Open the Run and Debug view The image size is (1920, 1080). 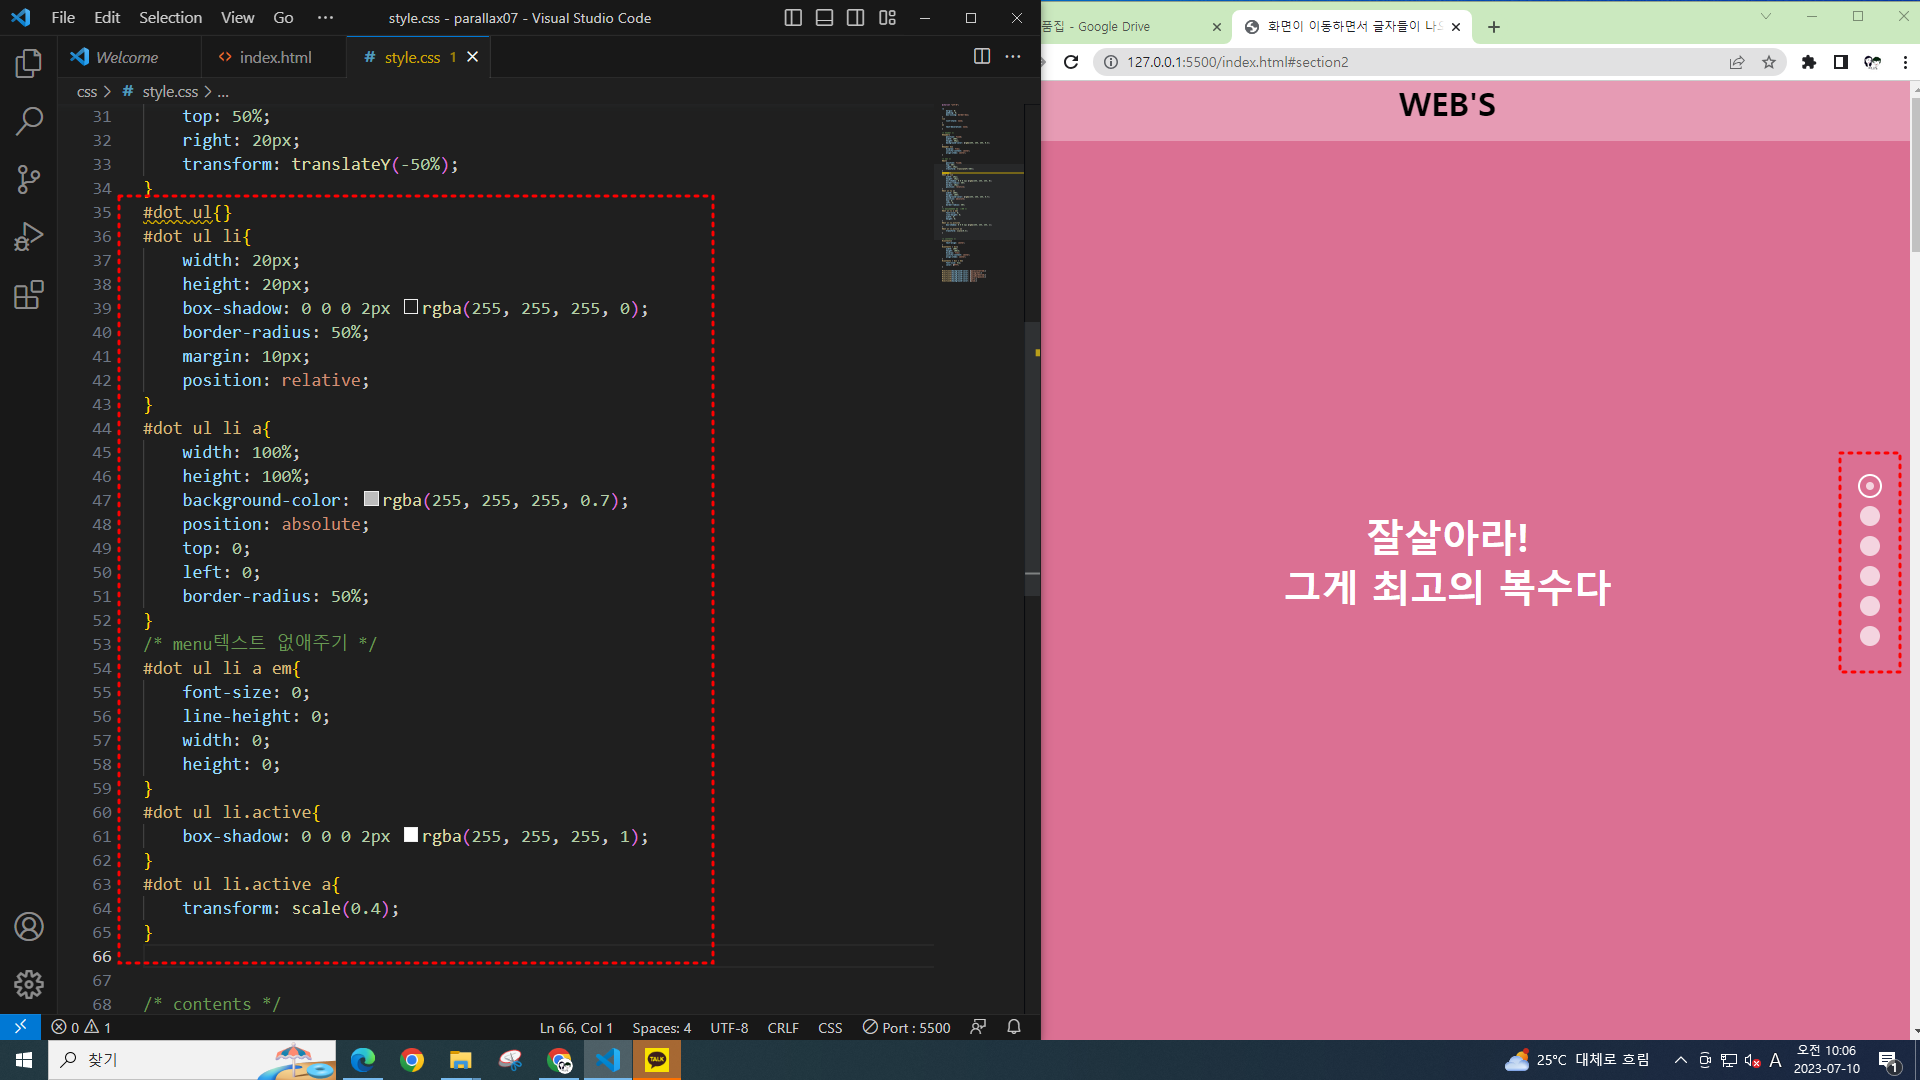pos(29,237)
